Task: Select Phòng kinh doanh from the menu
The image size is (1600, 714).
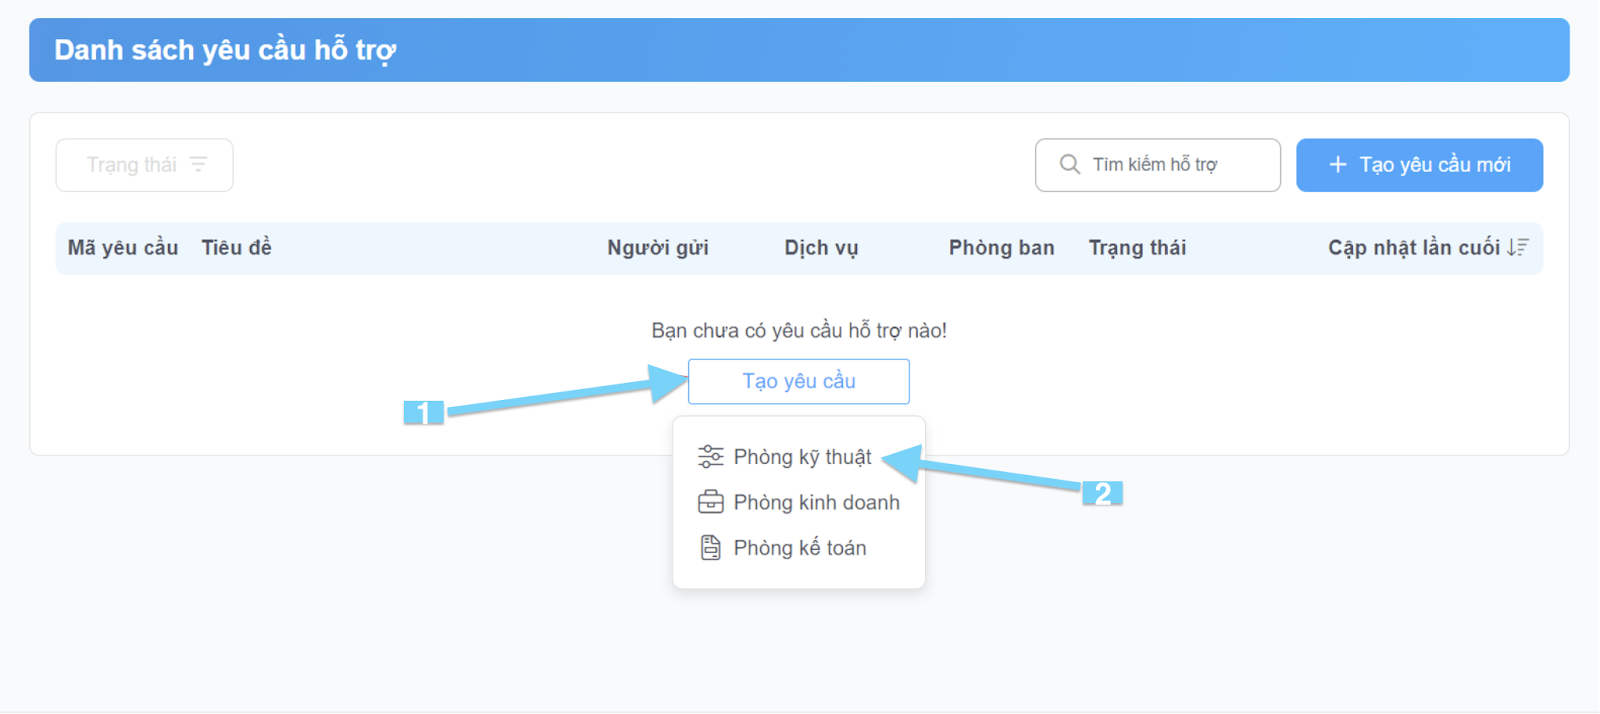Action: point(799,502)
